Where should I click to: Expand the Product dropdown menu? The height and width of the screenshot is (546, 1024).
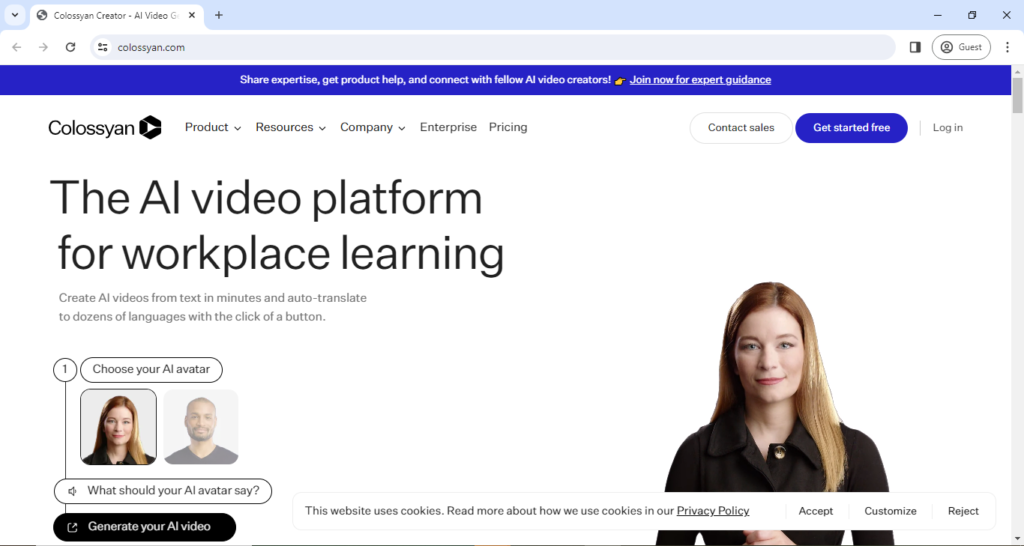click(213, 127)
